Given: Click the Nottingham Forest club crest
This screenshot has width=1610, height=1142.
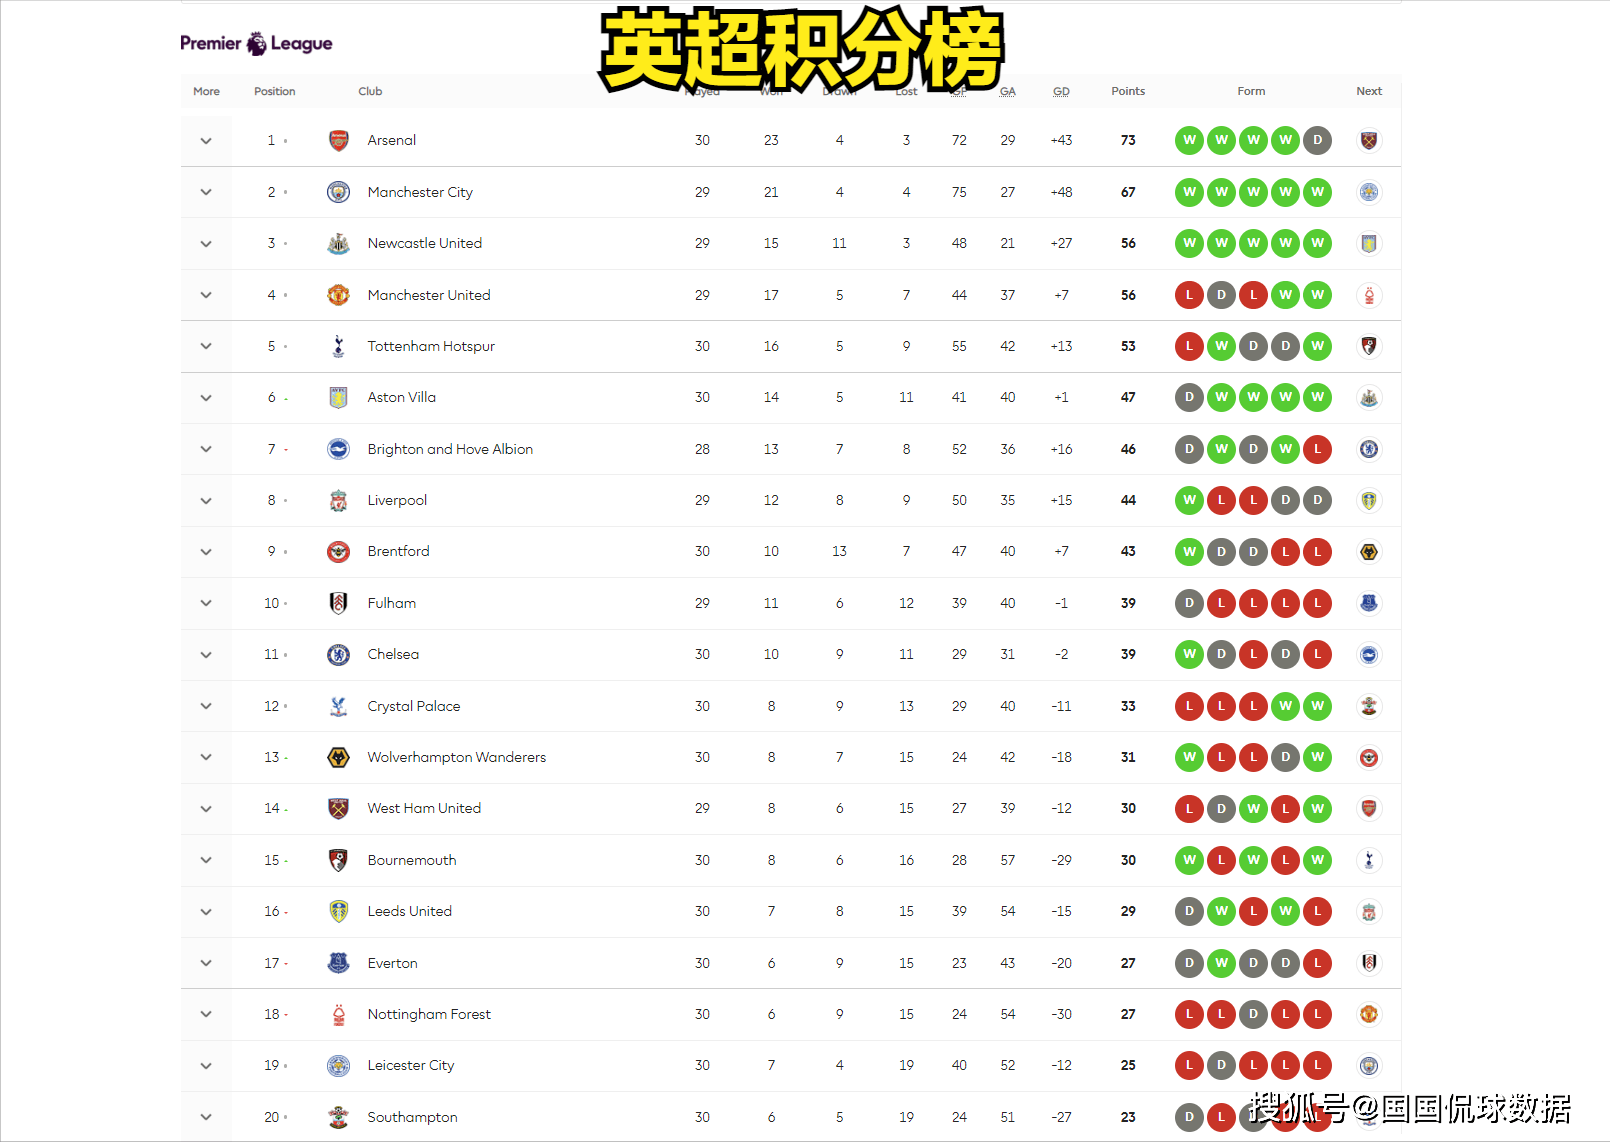Looking at the screenshot, I should (x=339, y=1014).
